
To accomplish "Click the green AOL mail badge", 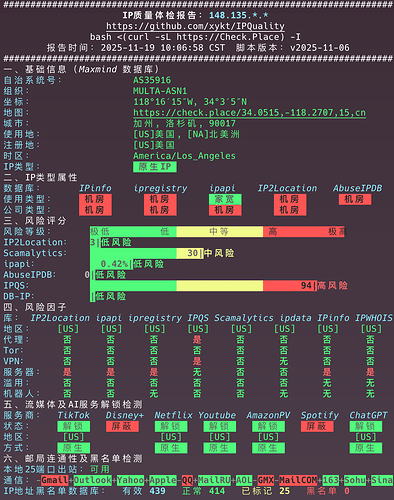I will [244, 480].
